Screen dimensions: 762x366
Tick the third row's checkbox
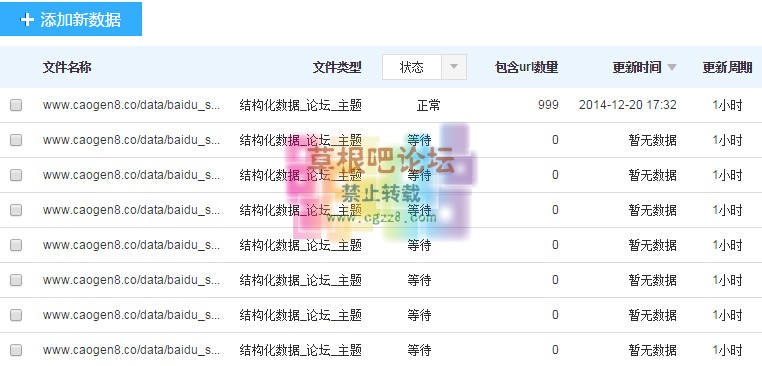16,175
